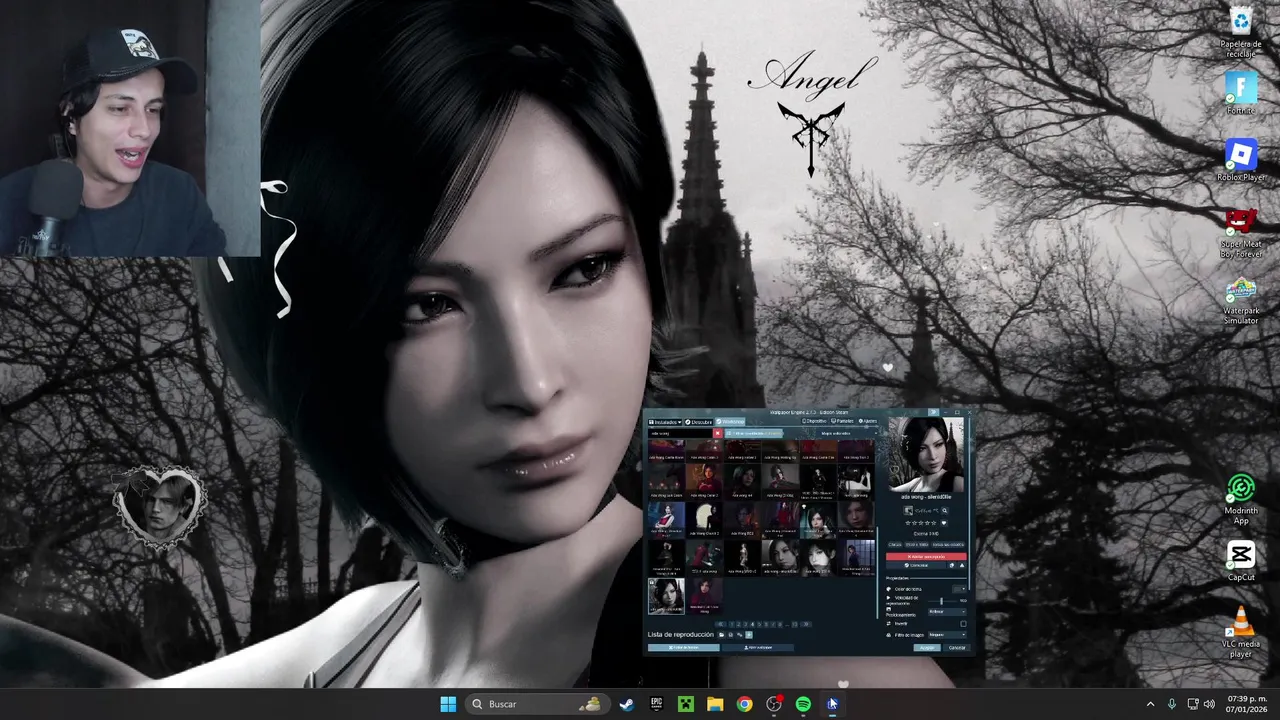The width and height of the screenshot is (1280, 720).
Task: Open Spotify from the taskbar
Action: click(803, 704)
